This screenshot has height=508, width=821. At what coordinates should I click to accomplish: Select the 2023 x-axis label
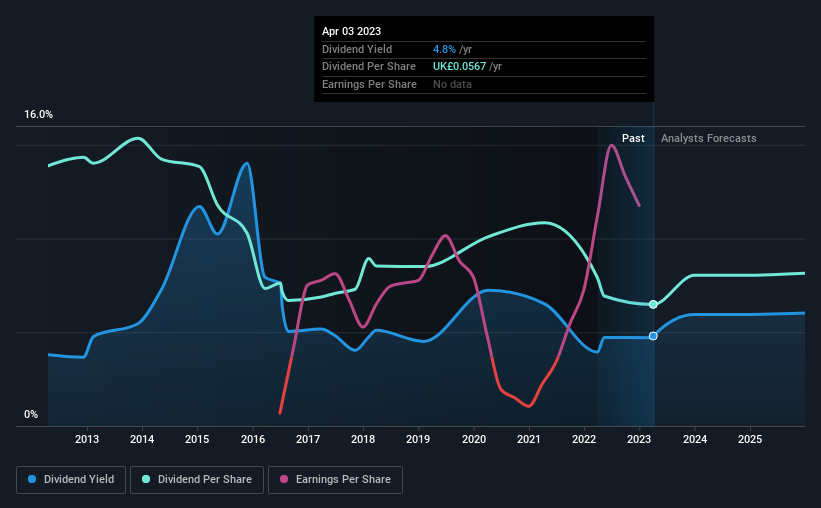pyautogui.click(x=639, y=439)
